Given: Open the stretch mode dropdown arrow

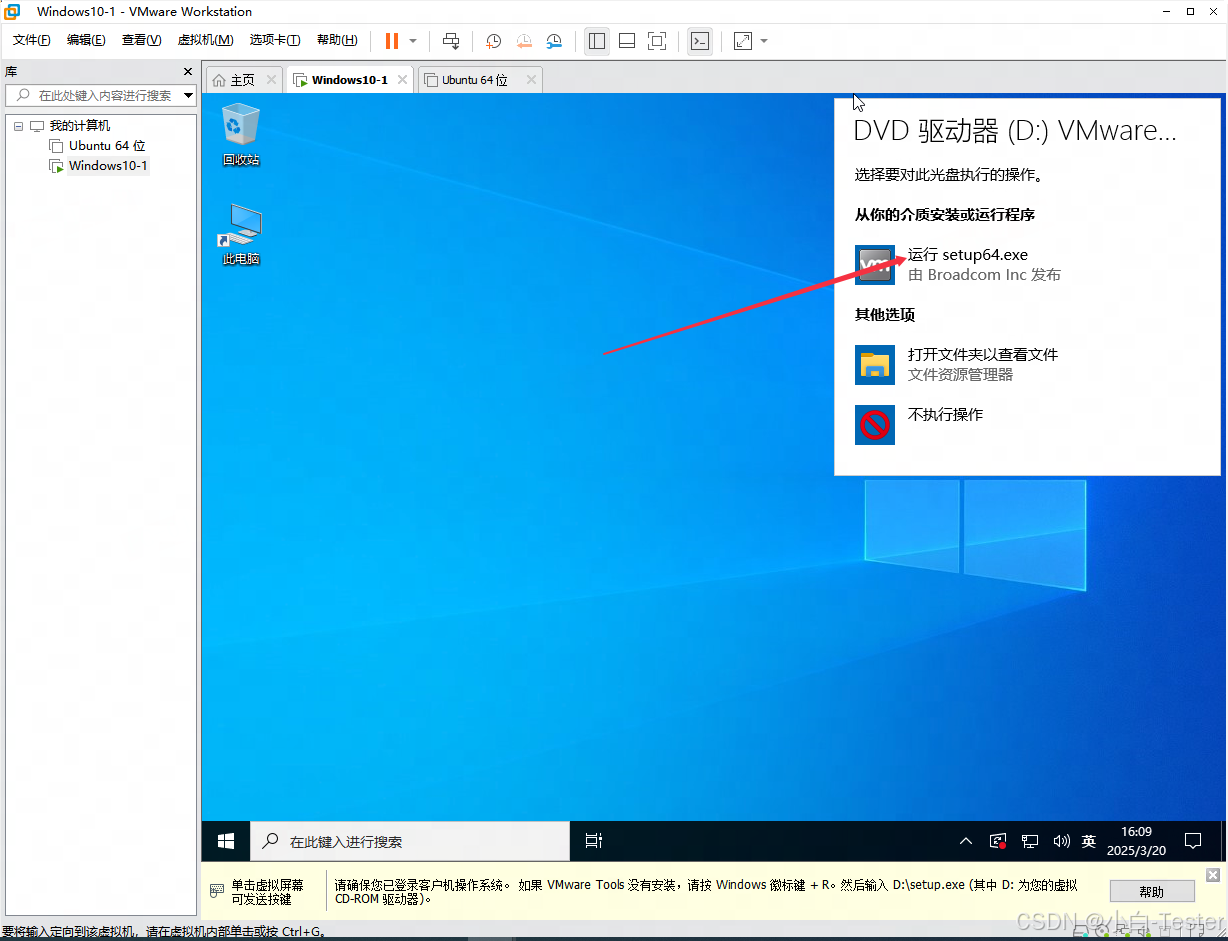Looking at the screenshot, I should click(x=764, y=41).
